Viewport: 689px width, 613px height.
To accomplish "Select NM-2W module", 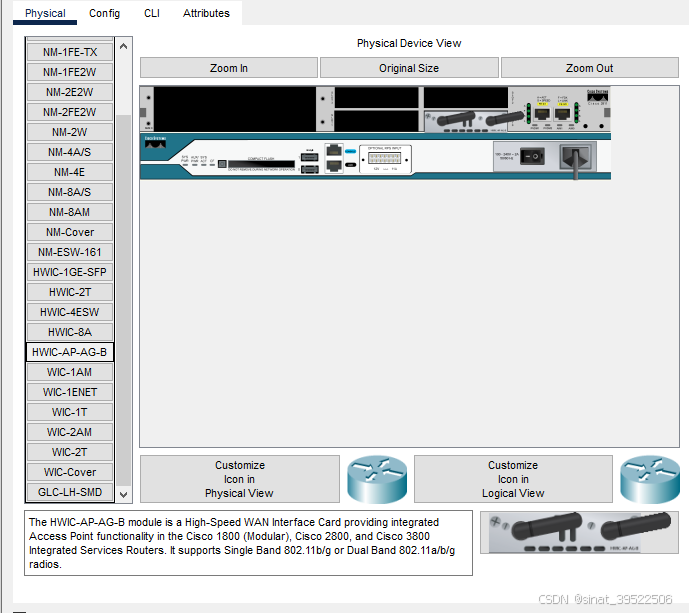I will tap(70, 132).
